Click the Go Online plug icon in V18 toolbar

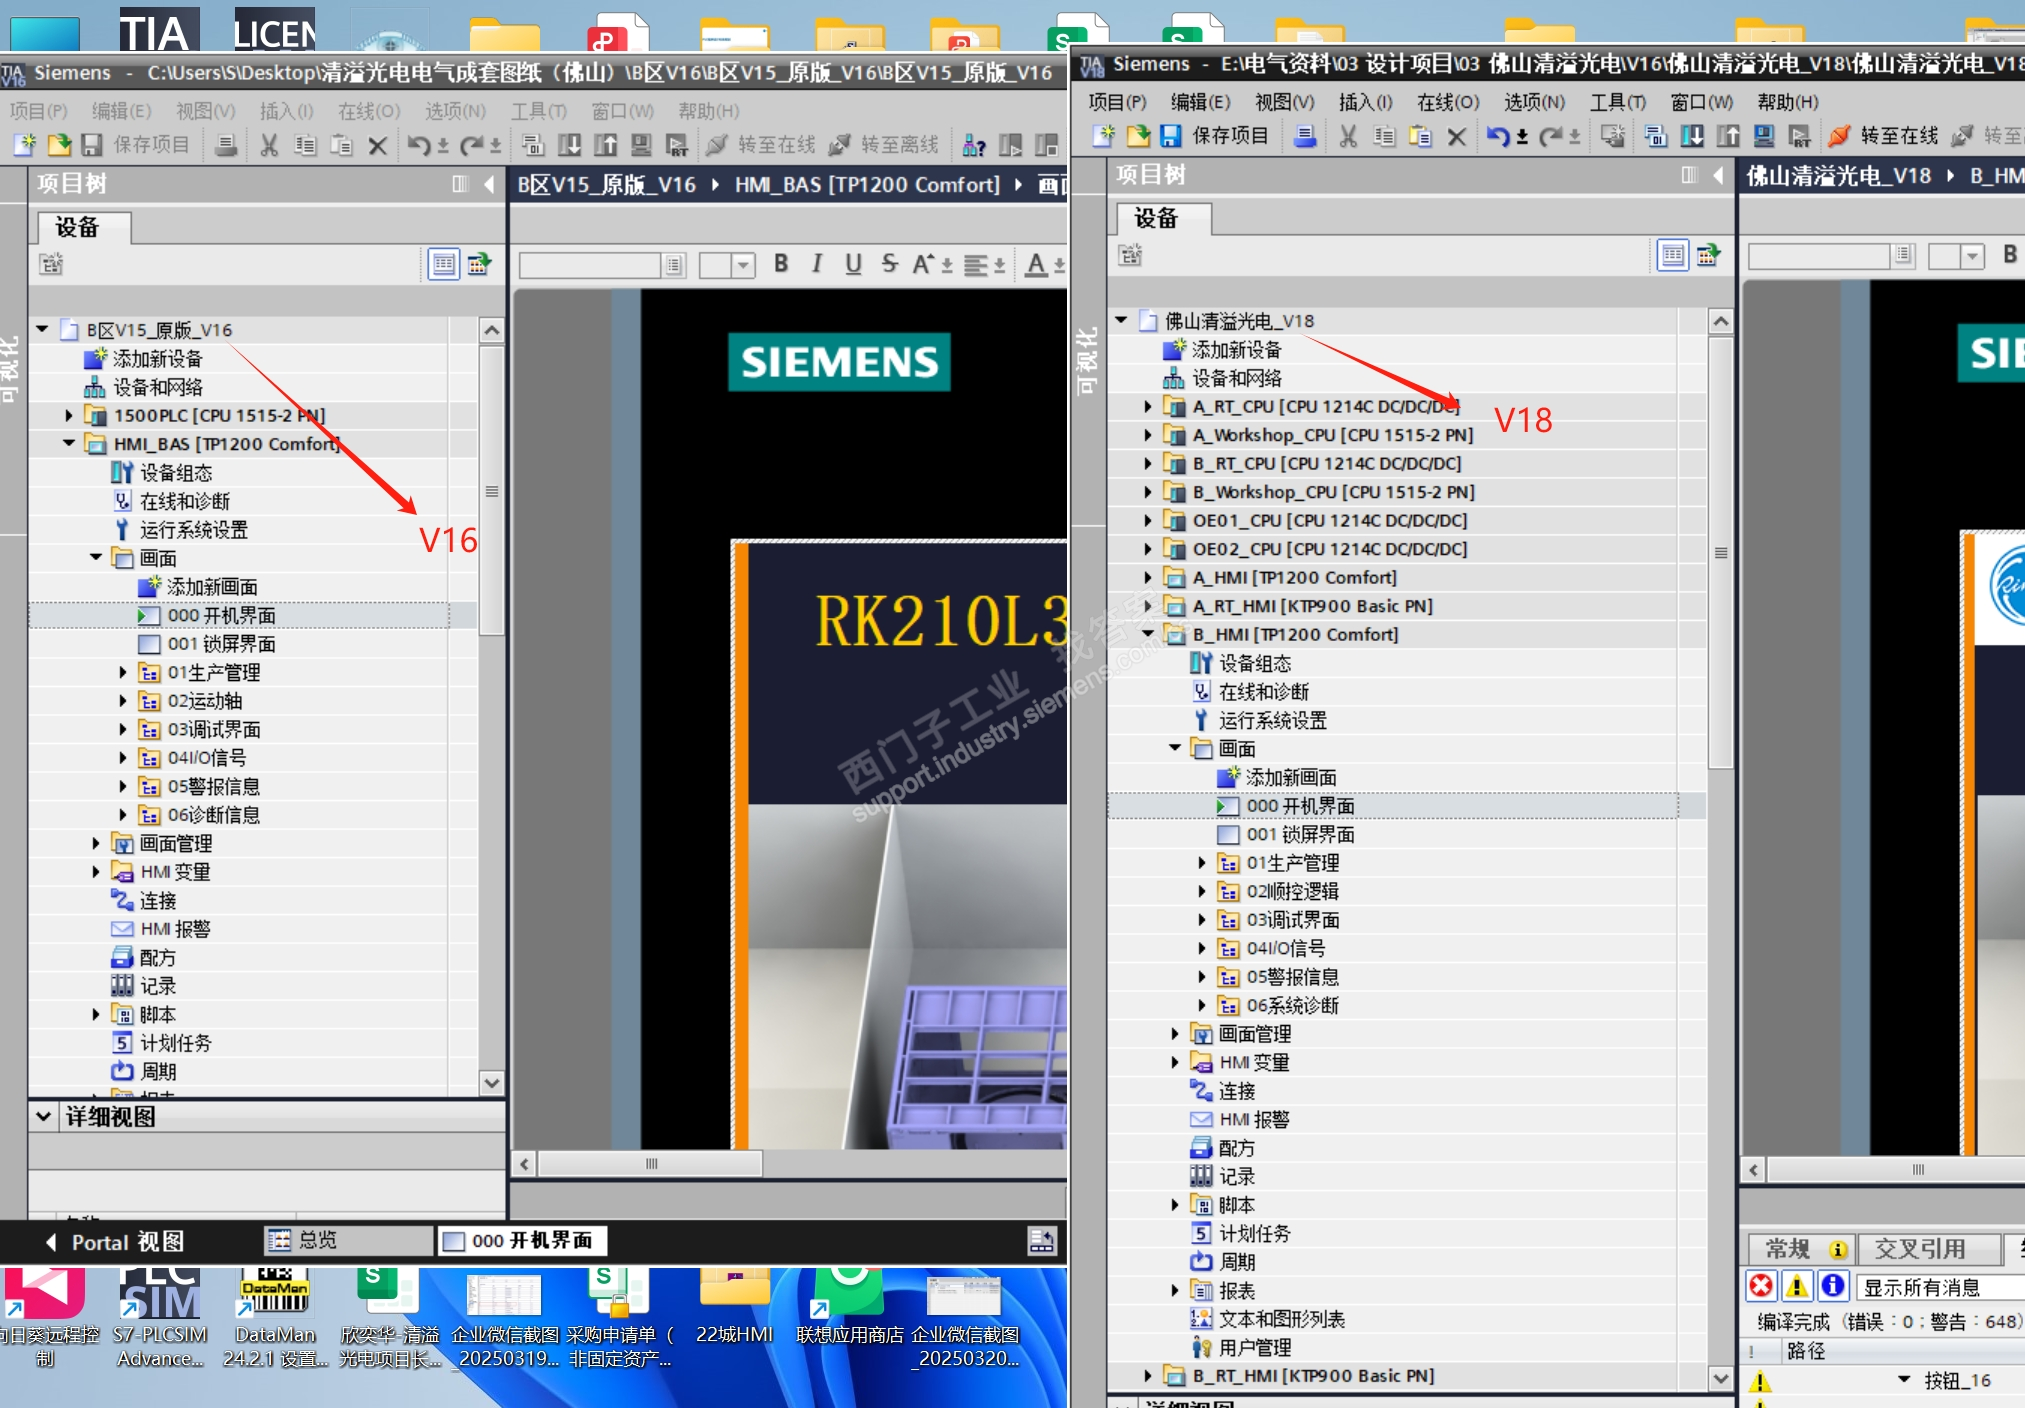1839,136
